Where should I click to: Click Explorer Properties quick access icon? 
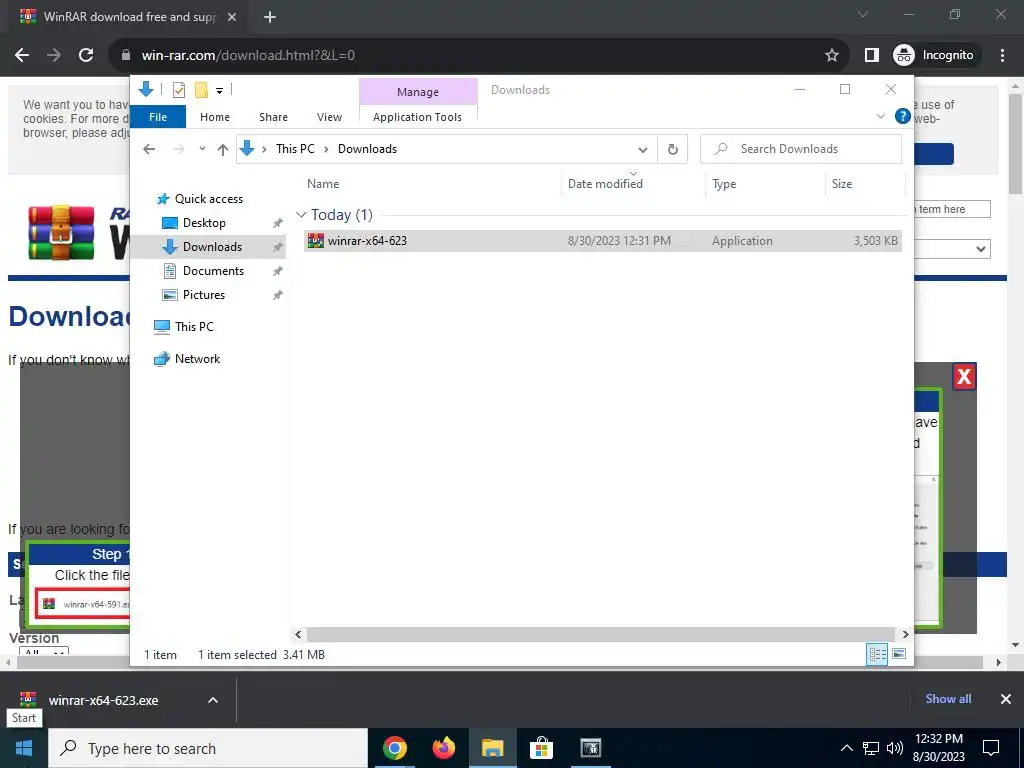tap(178, 90)
